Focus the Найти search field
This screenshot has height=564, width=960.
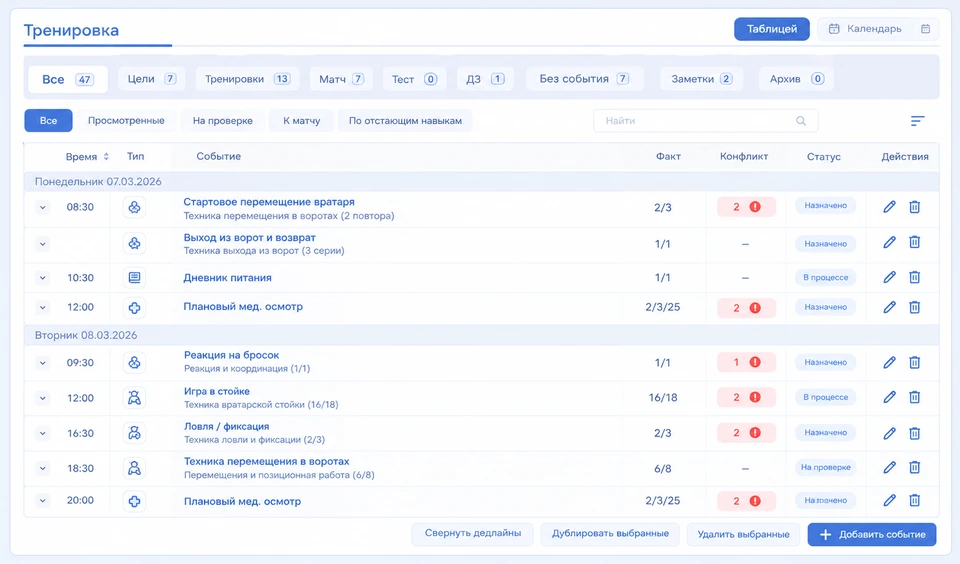point(705,121)
